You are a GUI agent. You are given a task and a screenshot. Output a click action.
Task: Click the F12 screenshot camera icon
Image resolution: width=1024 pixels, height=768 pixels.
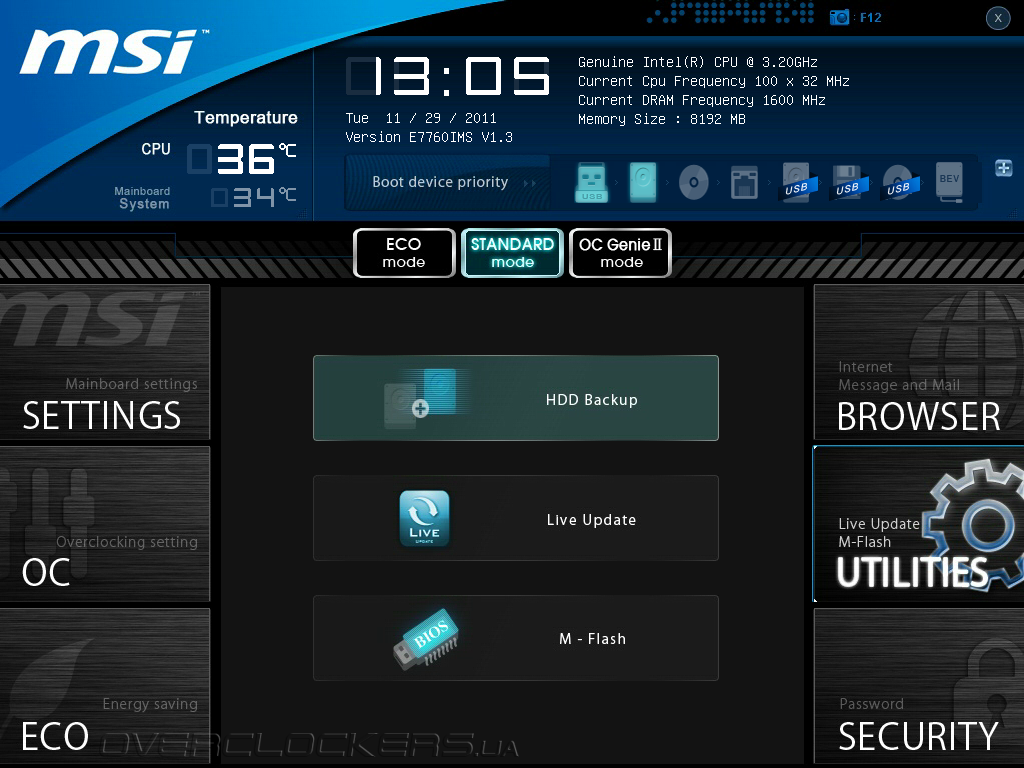pyautogui.click(x=839, y=17)
